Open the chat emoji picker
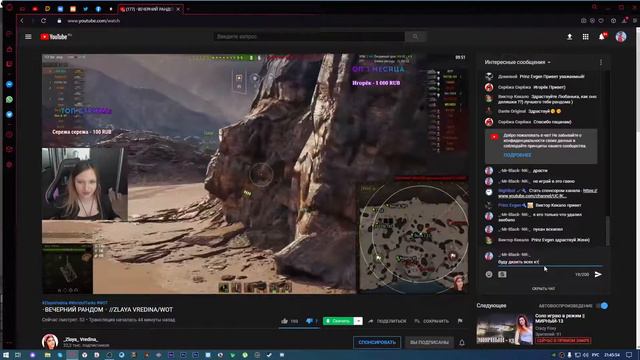 pyautogui.click(x=489, y=274)
